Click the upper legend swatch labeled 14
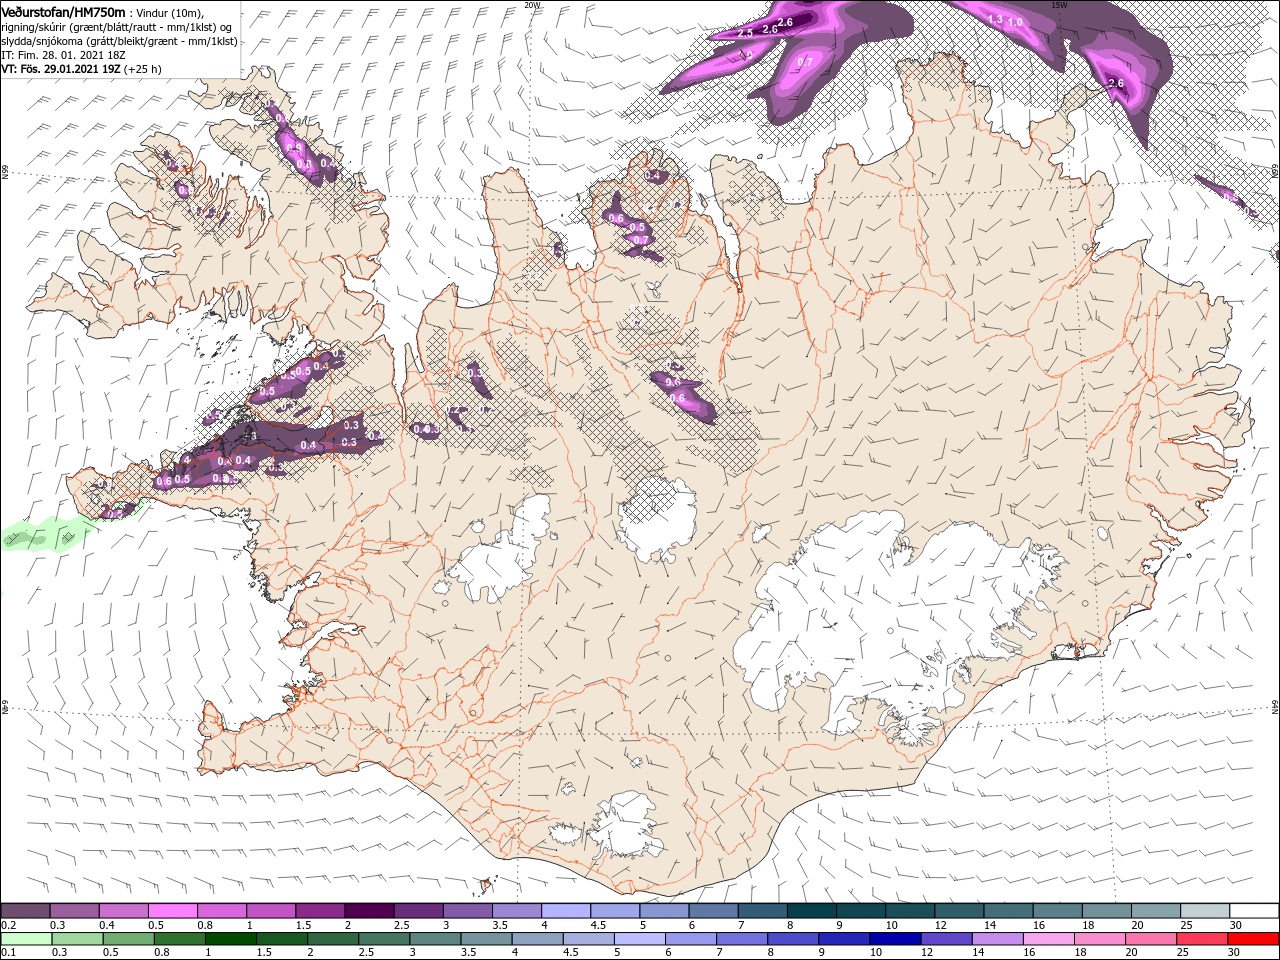 1008,911
